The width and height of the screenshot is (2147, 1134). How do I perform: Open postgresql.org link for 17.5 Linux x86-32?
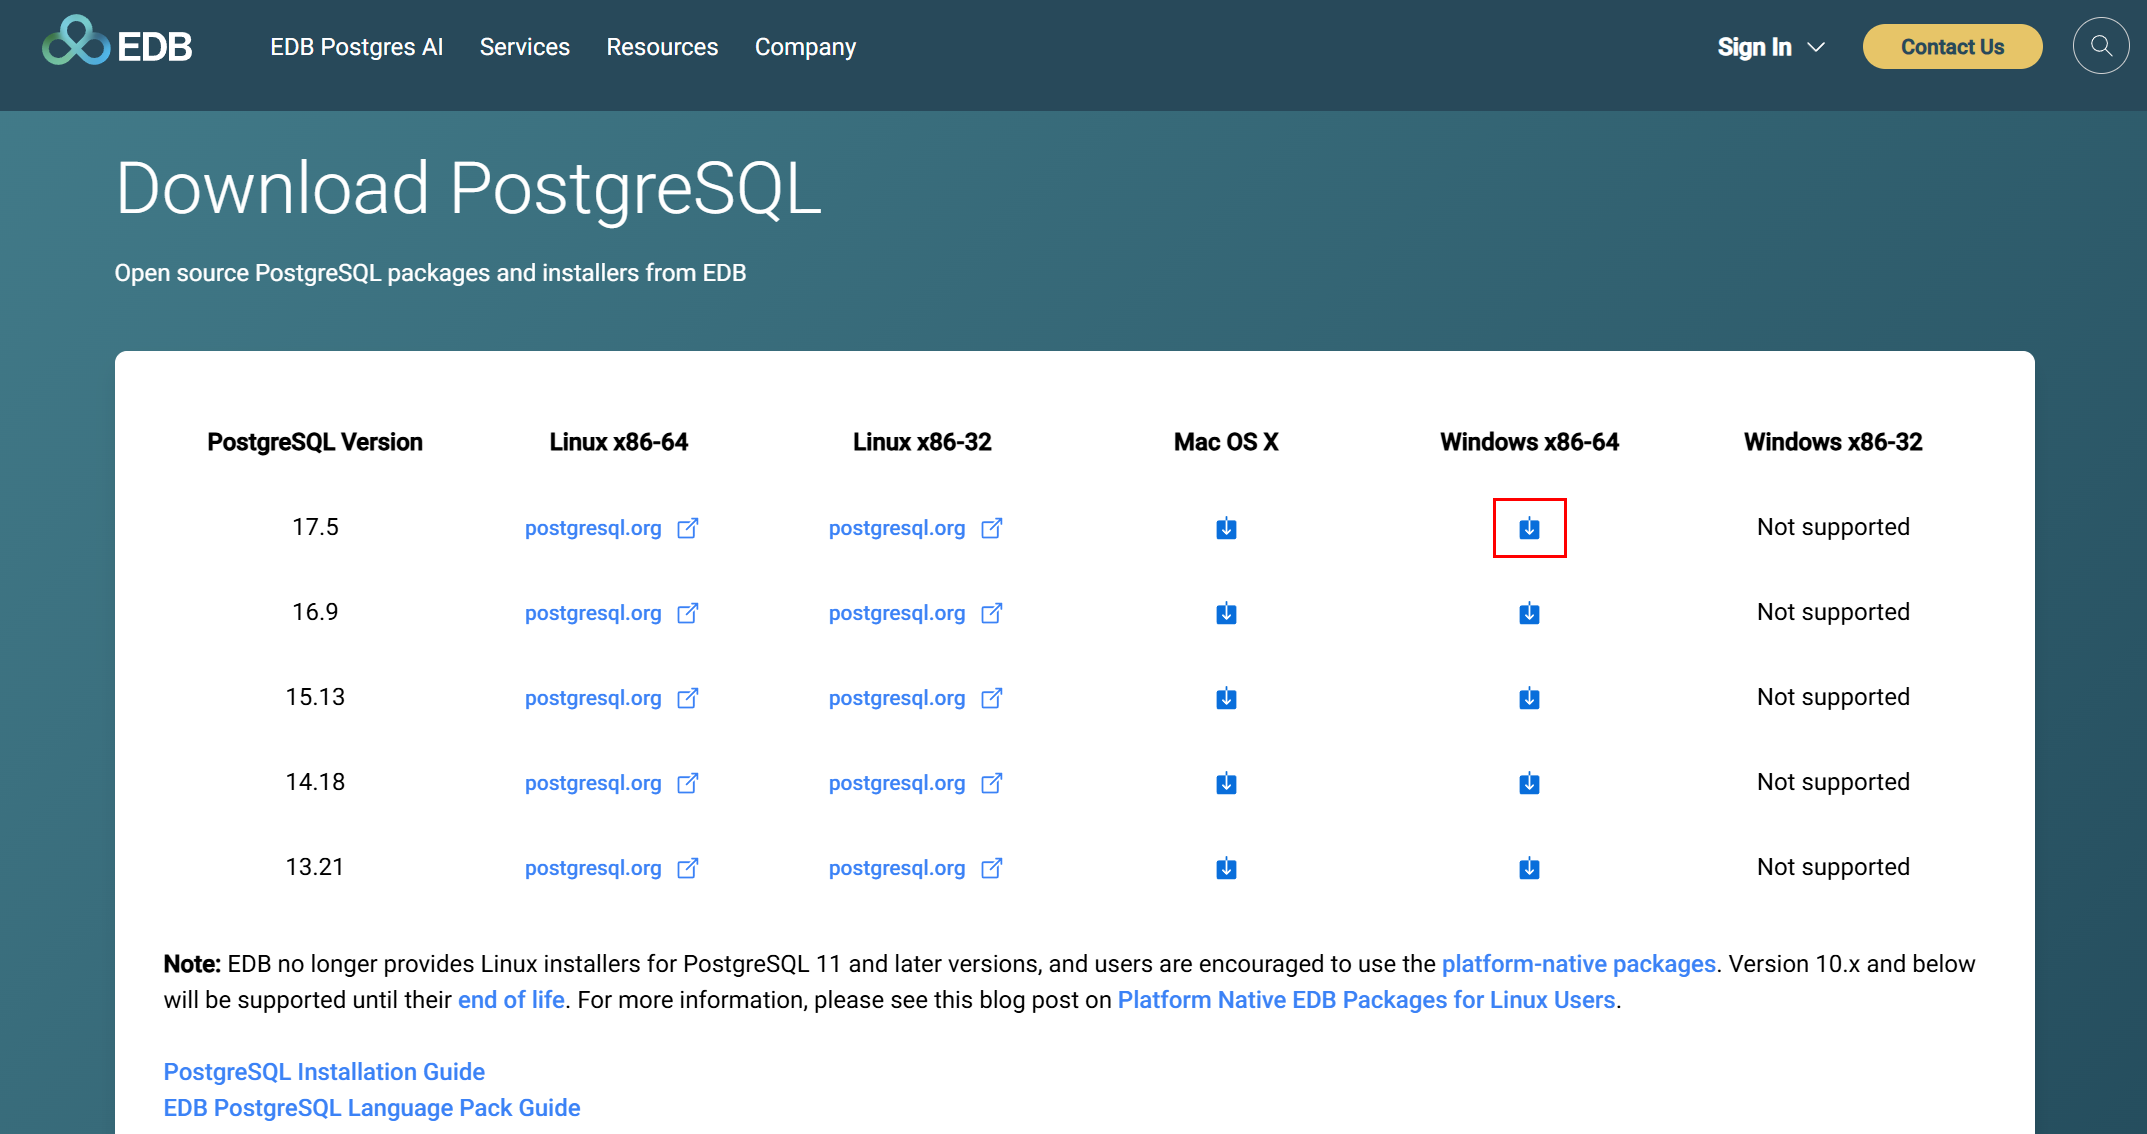[915, 528]
